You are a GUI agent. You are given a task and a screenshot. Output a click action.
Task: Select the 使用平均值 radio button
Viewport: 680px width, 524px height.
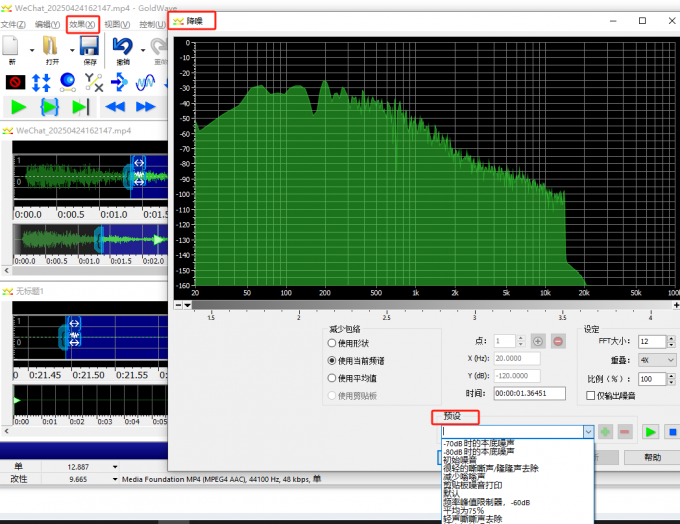pos(332,378)
